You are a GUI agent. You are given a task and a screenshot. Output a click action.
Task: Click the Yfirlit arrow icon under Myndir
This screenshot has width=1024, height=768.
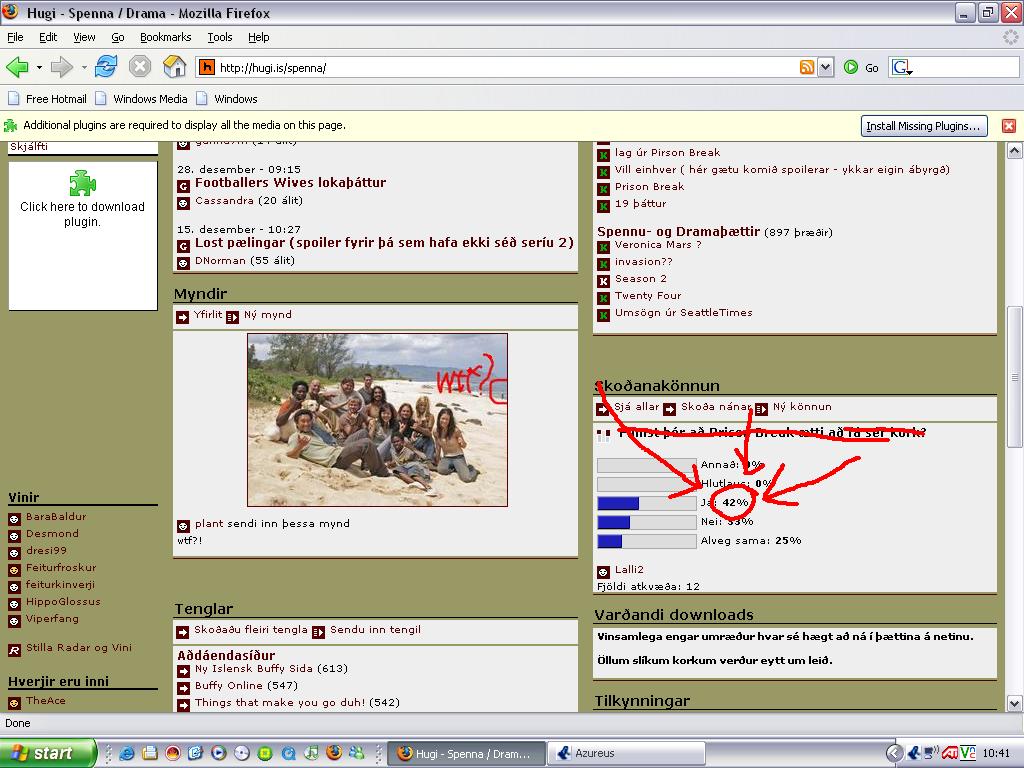pyautogui.click(x=183, y=317)
